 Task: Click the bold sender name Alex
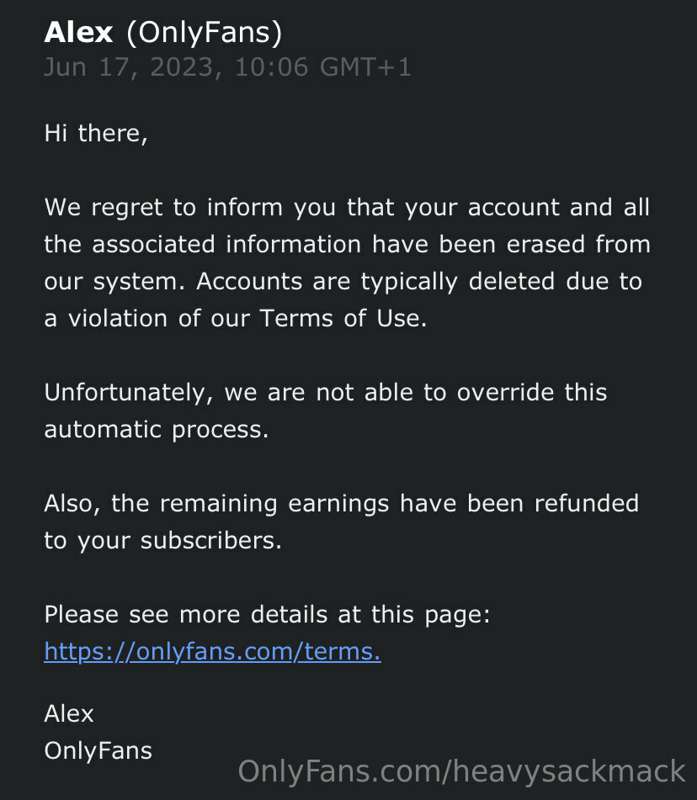pos(79,33)
